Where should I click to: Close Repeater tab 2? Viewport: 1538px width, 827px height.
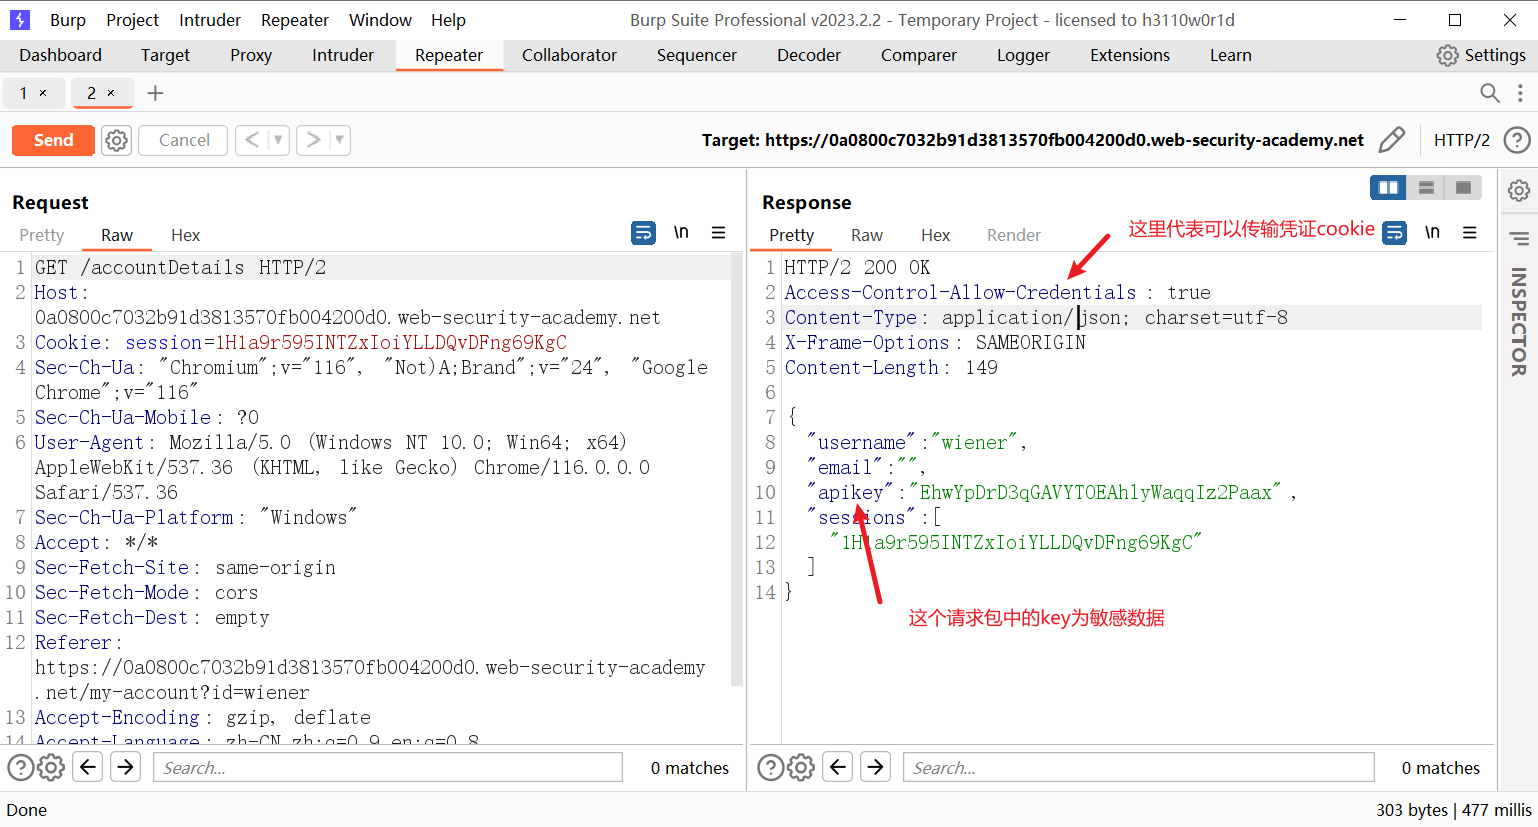pos(111,93)
